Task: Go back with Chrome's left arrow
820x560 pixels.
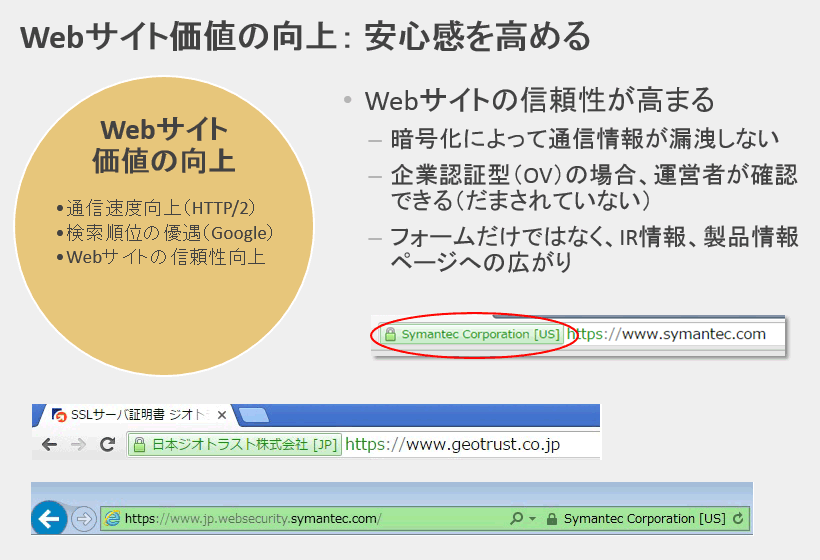Action: [x=50, y=445]
